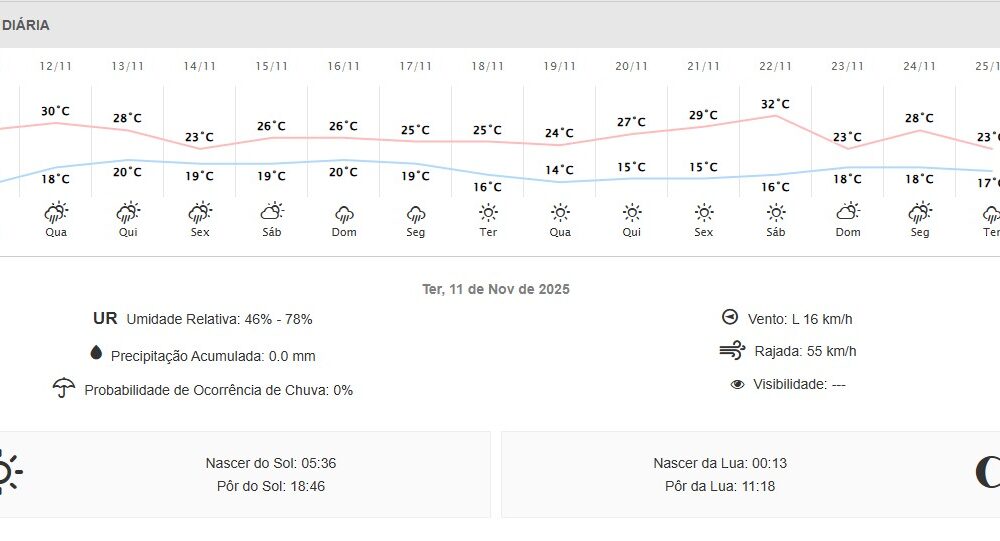This screenshot has height=541, width=1000.
Task: Click the gust icon next to Rajada
Action: point(732,351)
